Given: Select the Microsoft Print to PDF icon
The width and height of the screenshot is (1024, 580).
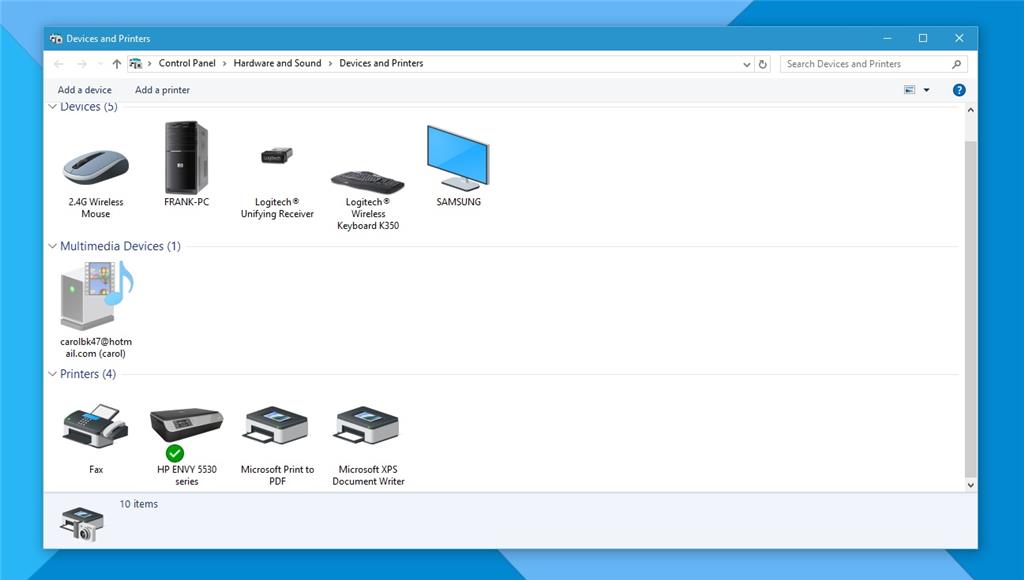Looking at the screenshot, I should tap(276, 425).
